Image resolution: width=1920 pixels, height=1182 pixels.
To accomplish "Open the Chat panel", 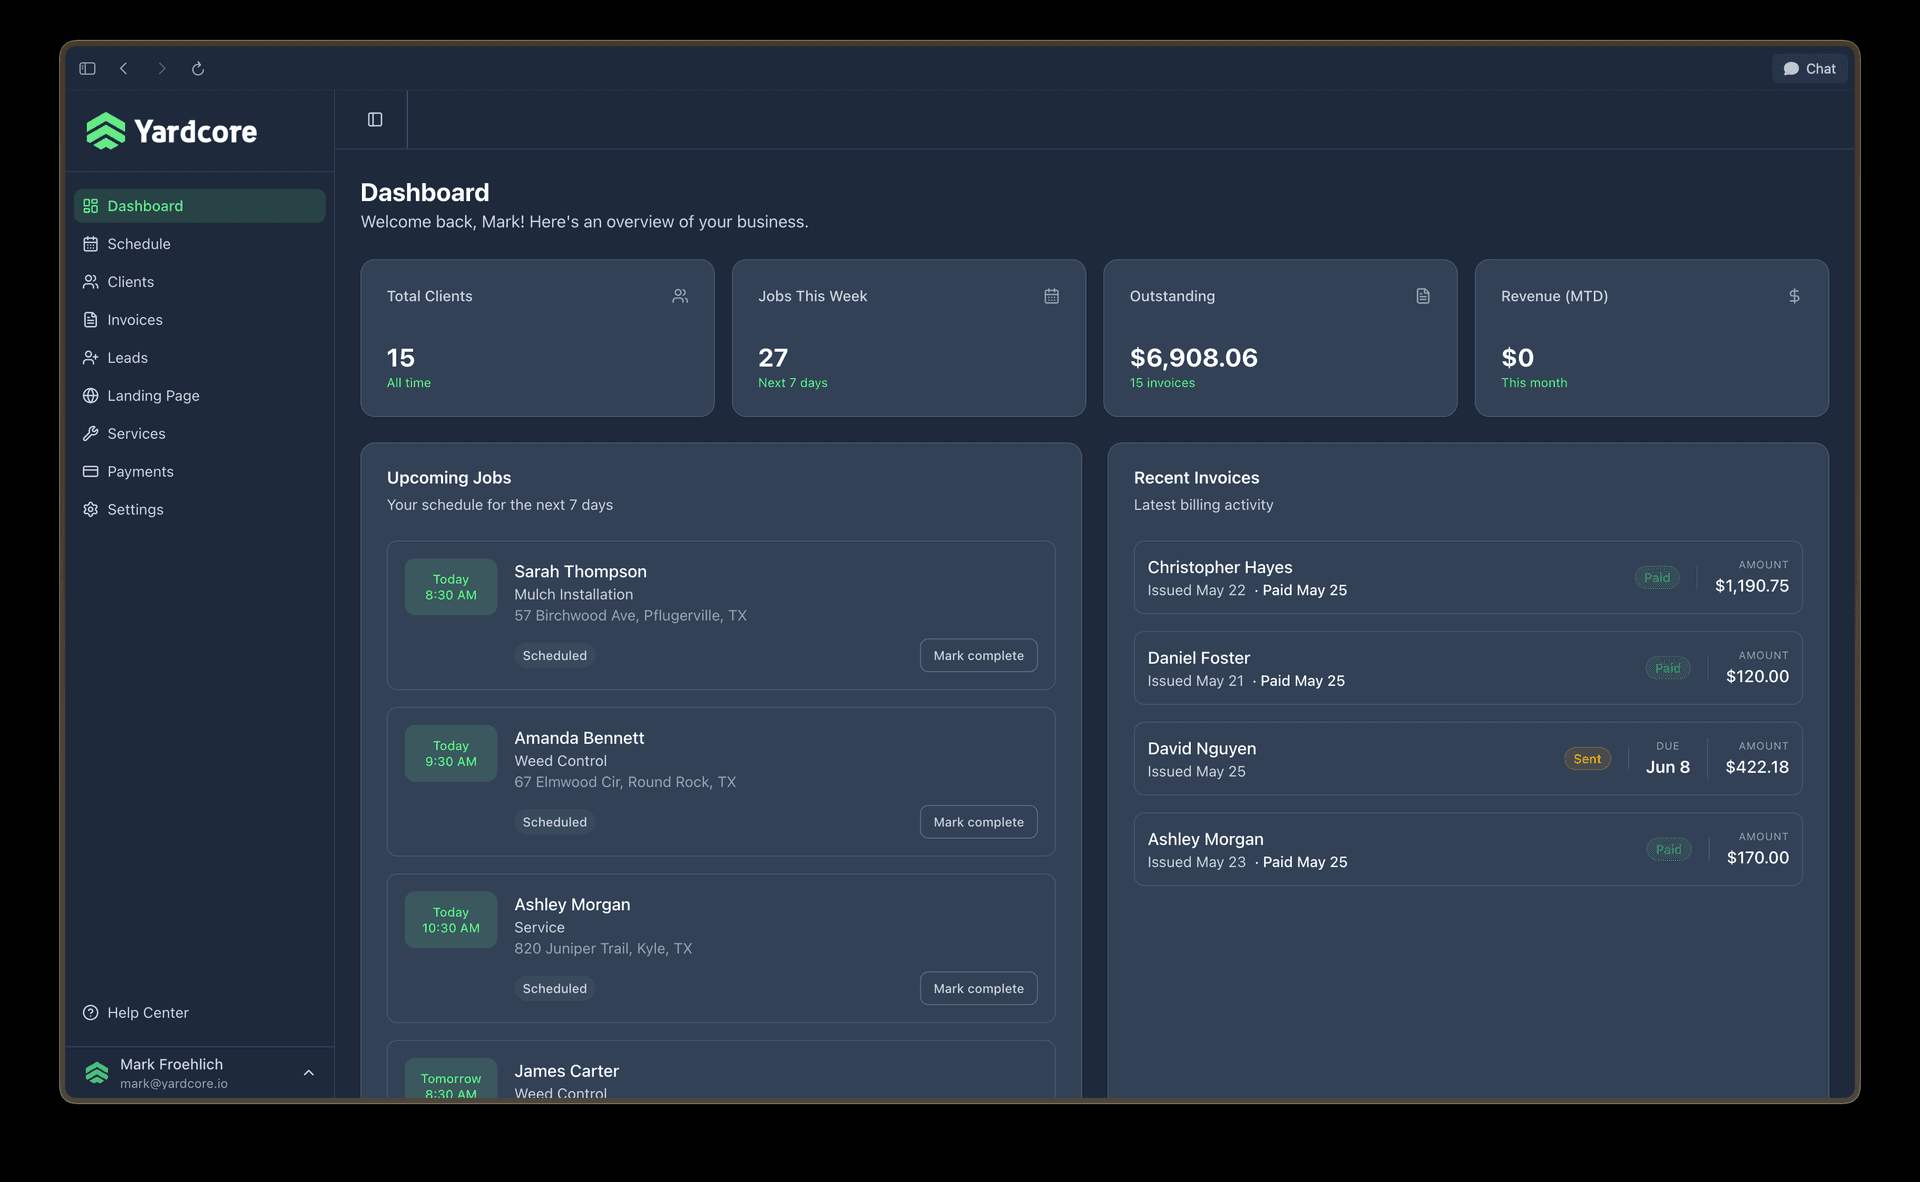I will click(1810, 69).
